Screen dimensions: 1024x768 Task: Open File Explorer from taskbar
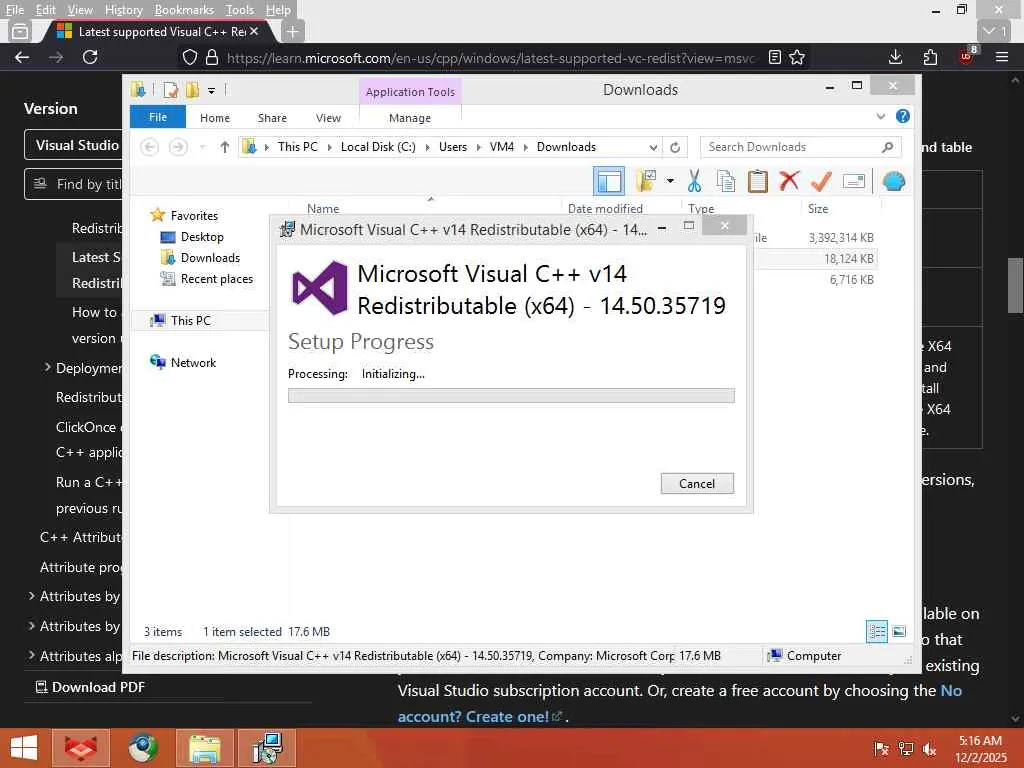(x=204, y=748)
